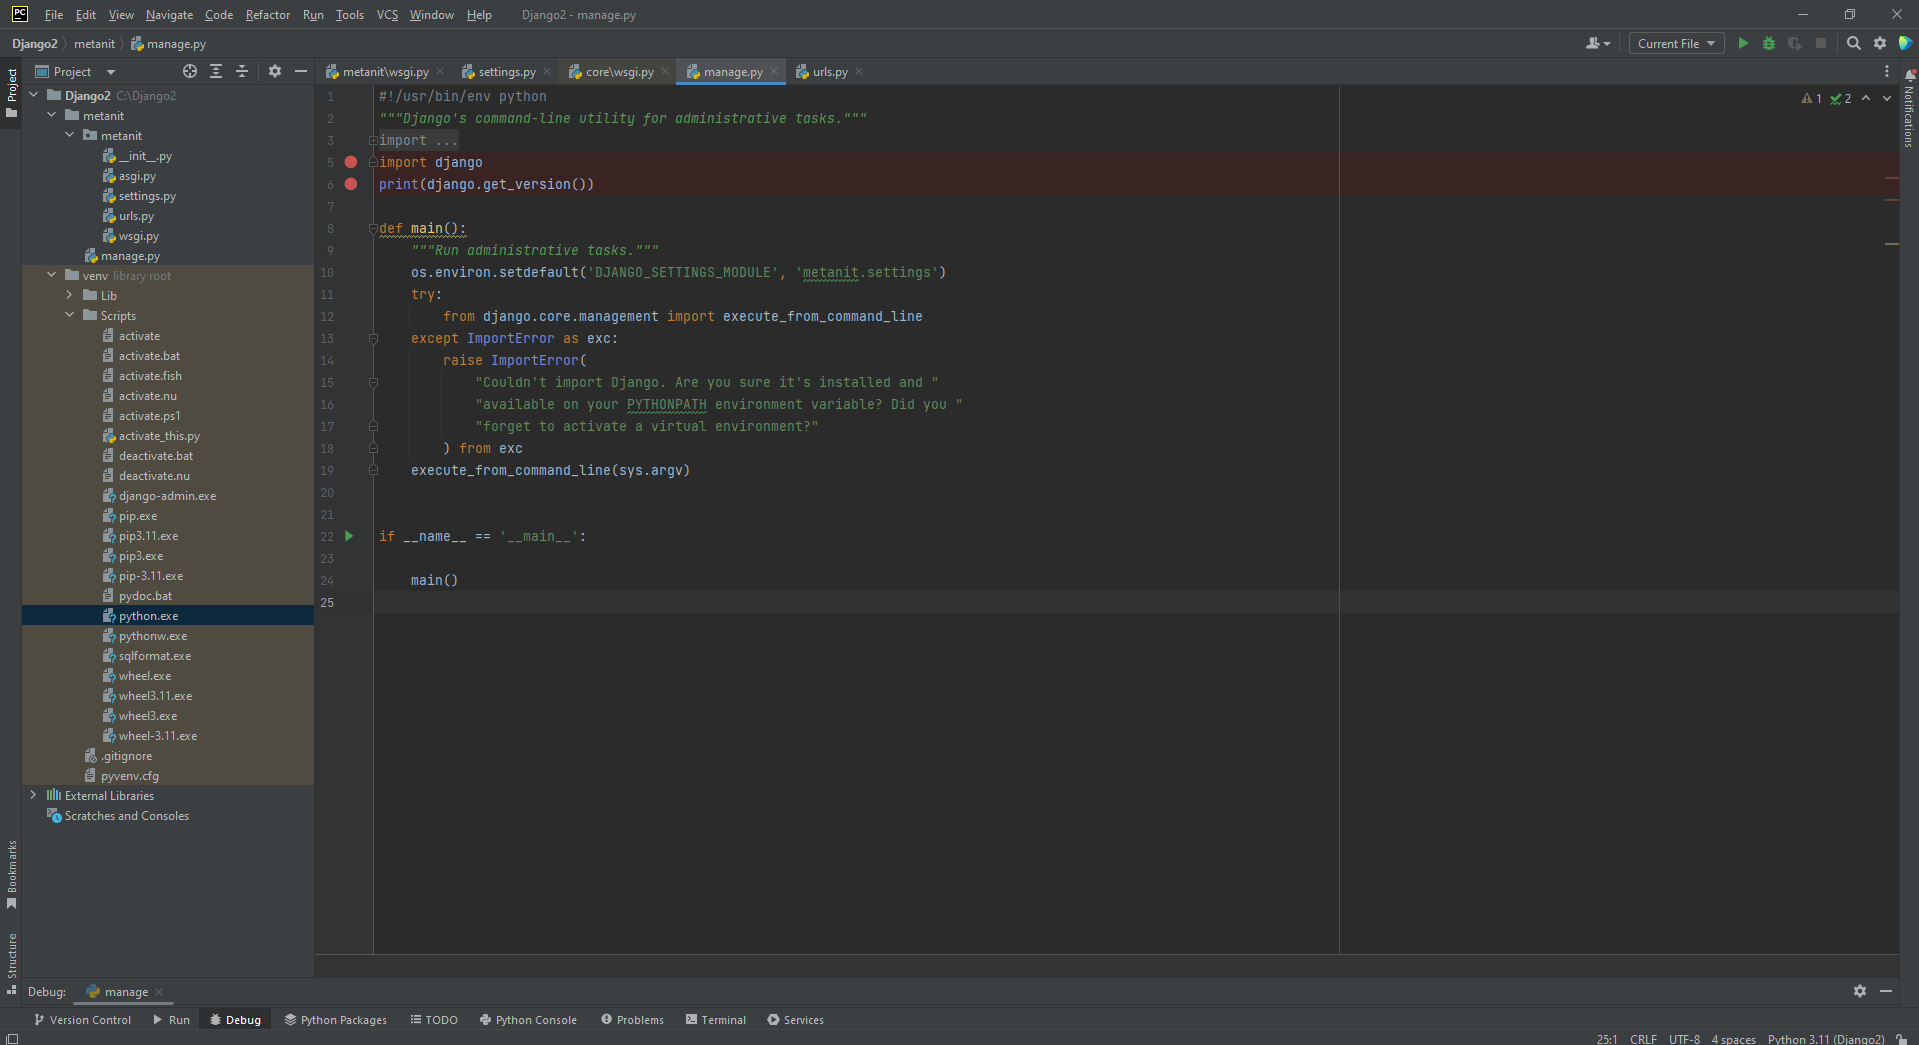This screenshot has width=1919, height=1045.
Task: Click the JetBrains Toolbox icon at top right
Action: 1905,43
